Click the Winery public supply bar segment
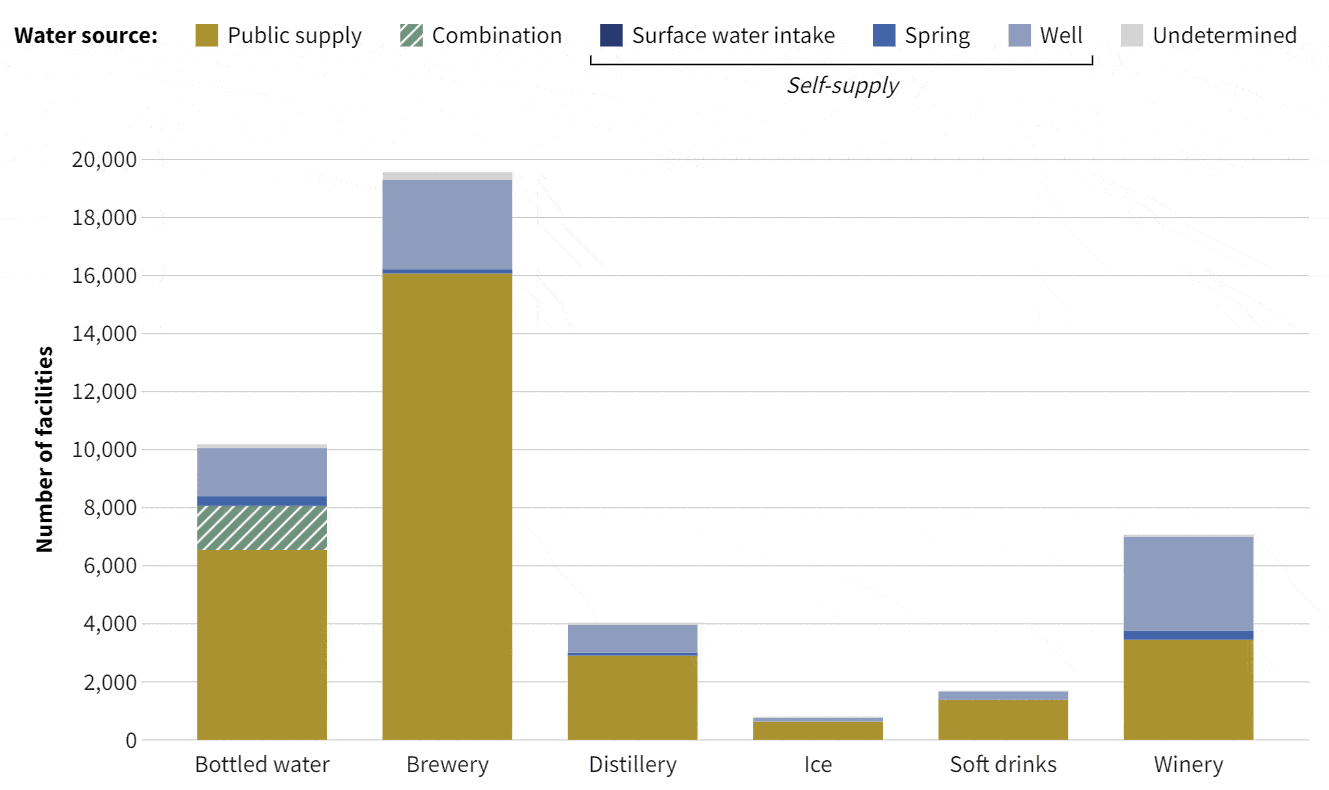This screenshot has height=790, width=1329. point(1188,690)
